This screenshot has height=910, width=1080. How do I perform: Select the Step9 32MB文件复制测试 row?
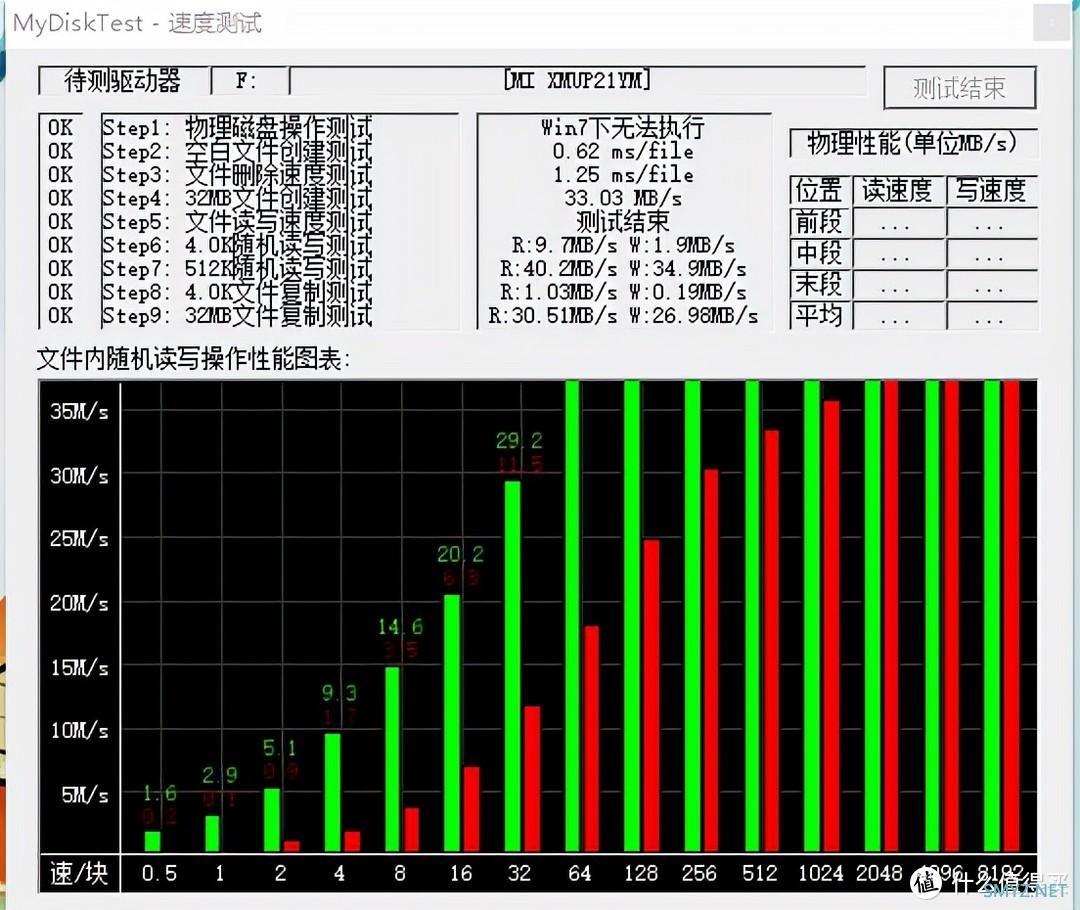[237, 316]
